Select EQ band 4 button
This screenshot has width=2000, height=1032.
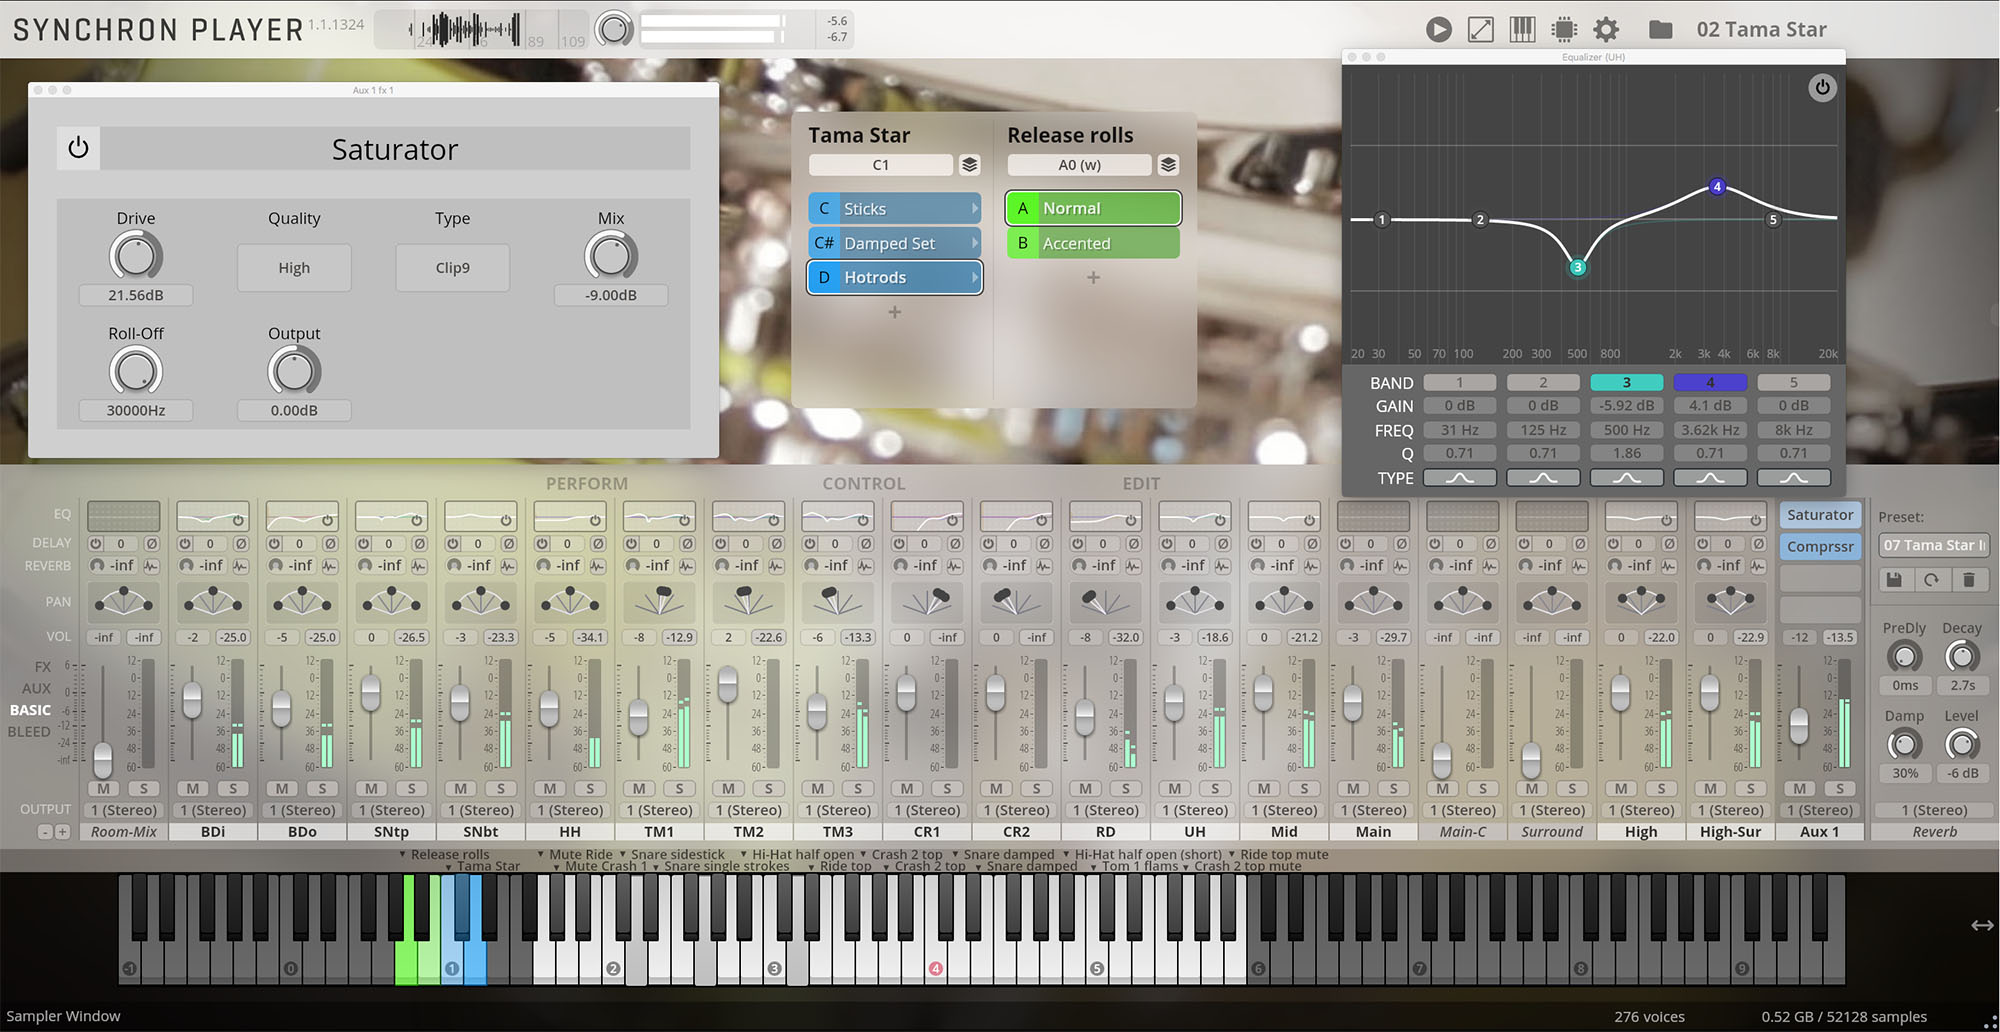[x=1710, y=382]
